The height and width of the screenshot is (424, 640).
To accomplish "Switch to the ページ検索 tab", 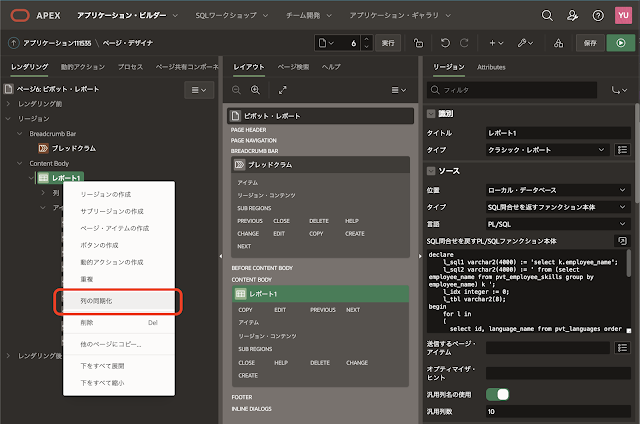I will pyautogui.click(x=293, y=67).
